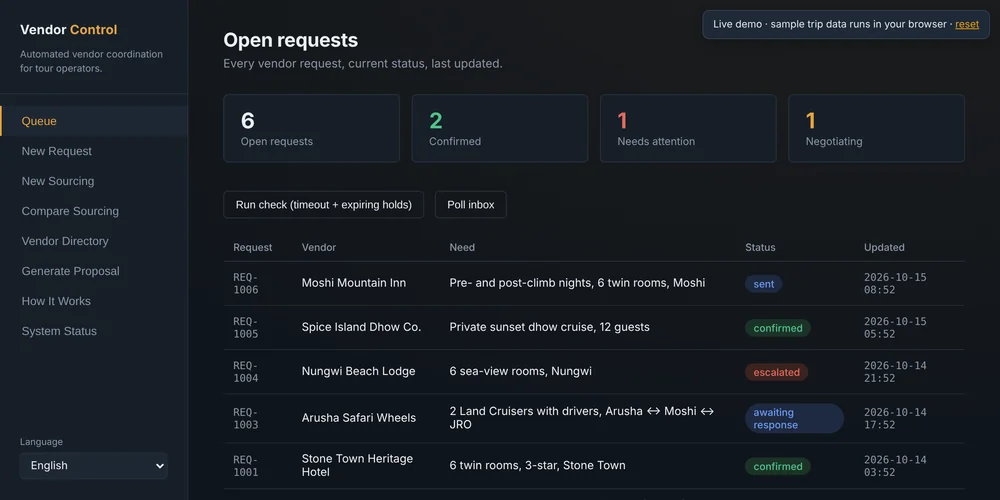This screenshot has width=1000, height=500.
Task: Select request ID REQ-1005
Action: click(x=246, y=328)
